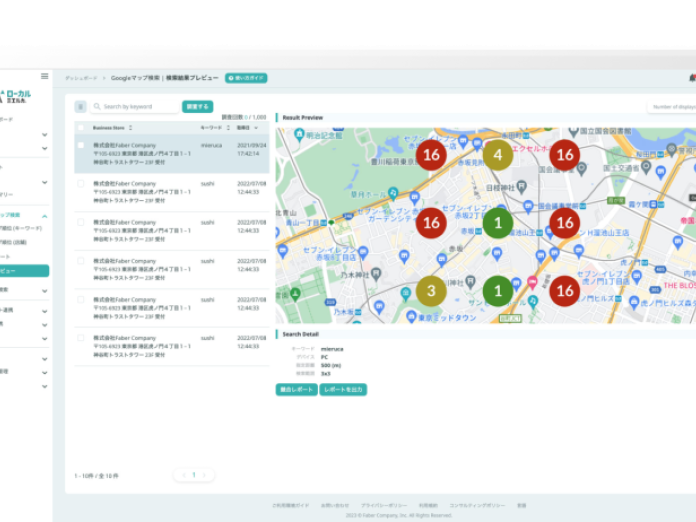Go to page 1 in the pagination

[194, 475]
